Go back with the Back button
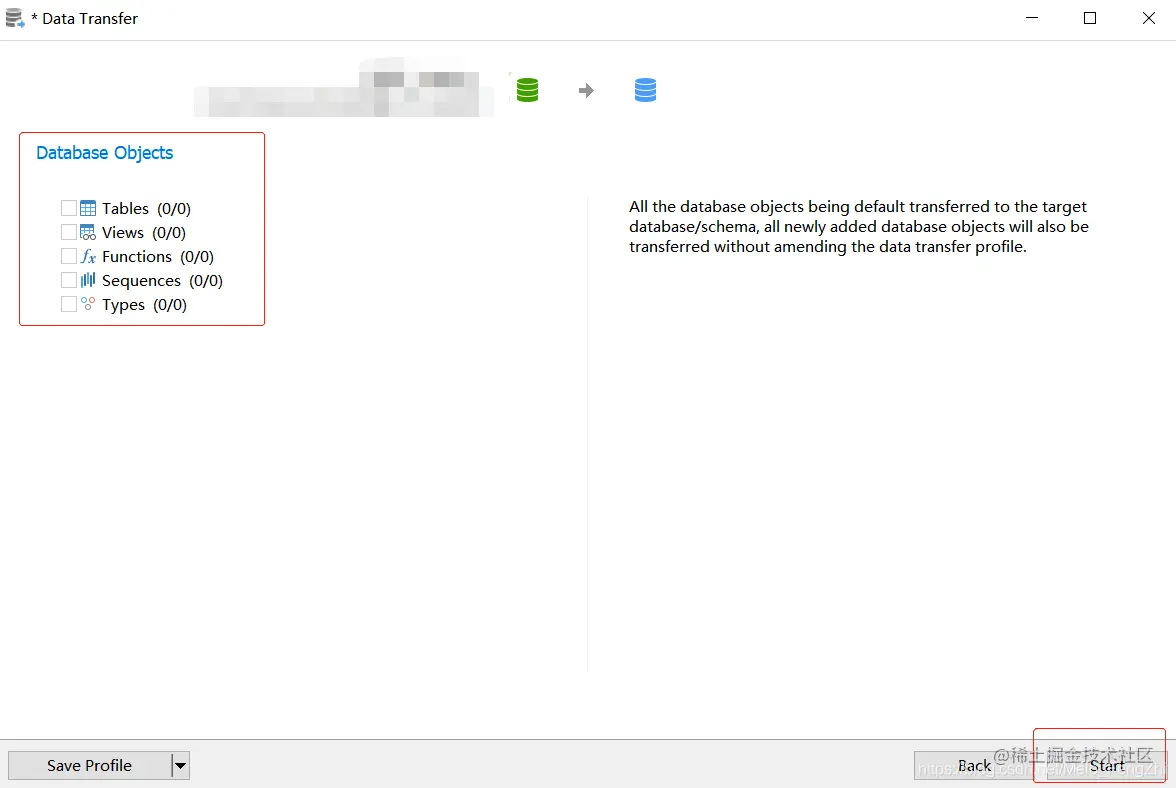The height and width of the screenshot is (788, 1176). point(974,766)
